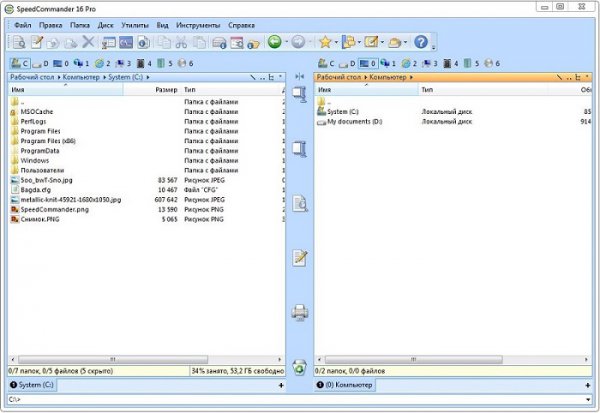The height and width of the screenshot is (413, 600).
Task: Click the drive information icon in the toolbar
Action: pyautogui.click(x=219, y=42)
